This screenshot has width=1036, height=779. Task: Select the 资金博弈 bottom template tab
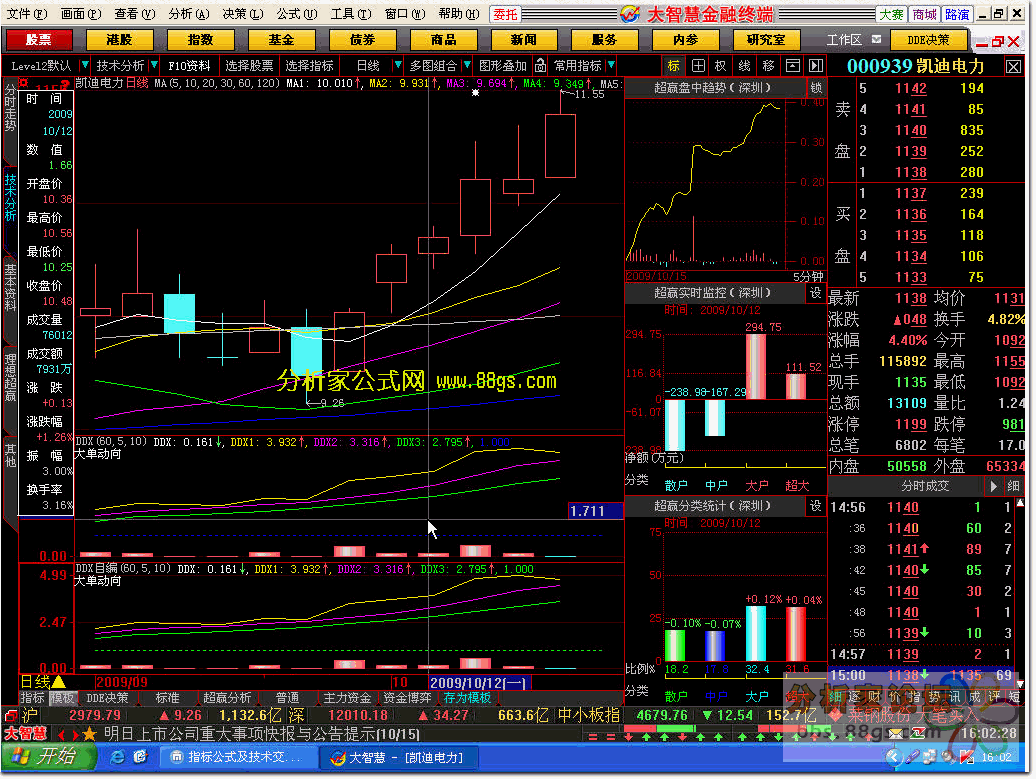pyautogui.click(x=407, y=698)
